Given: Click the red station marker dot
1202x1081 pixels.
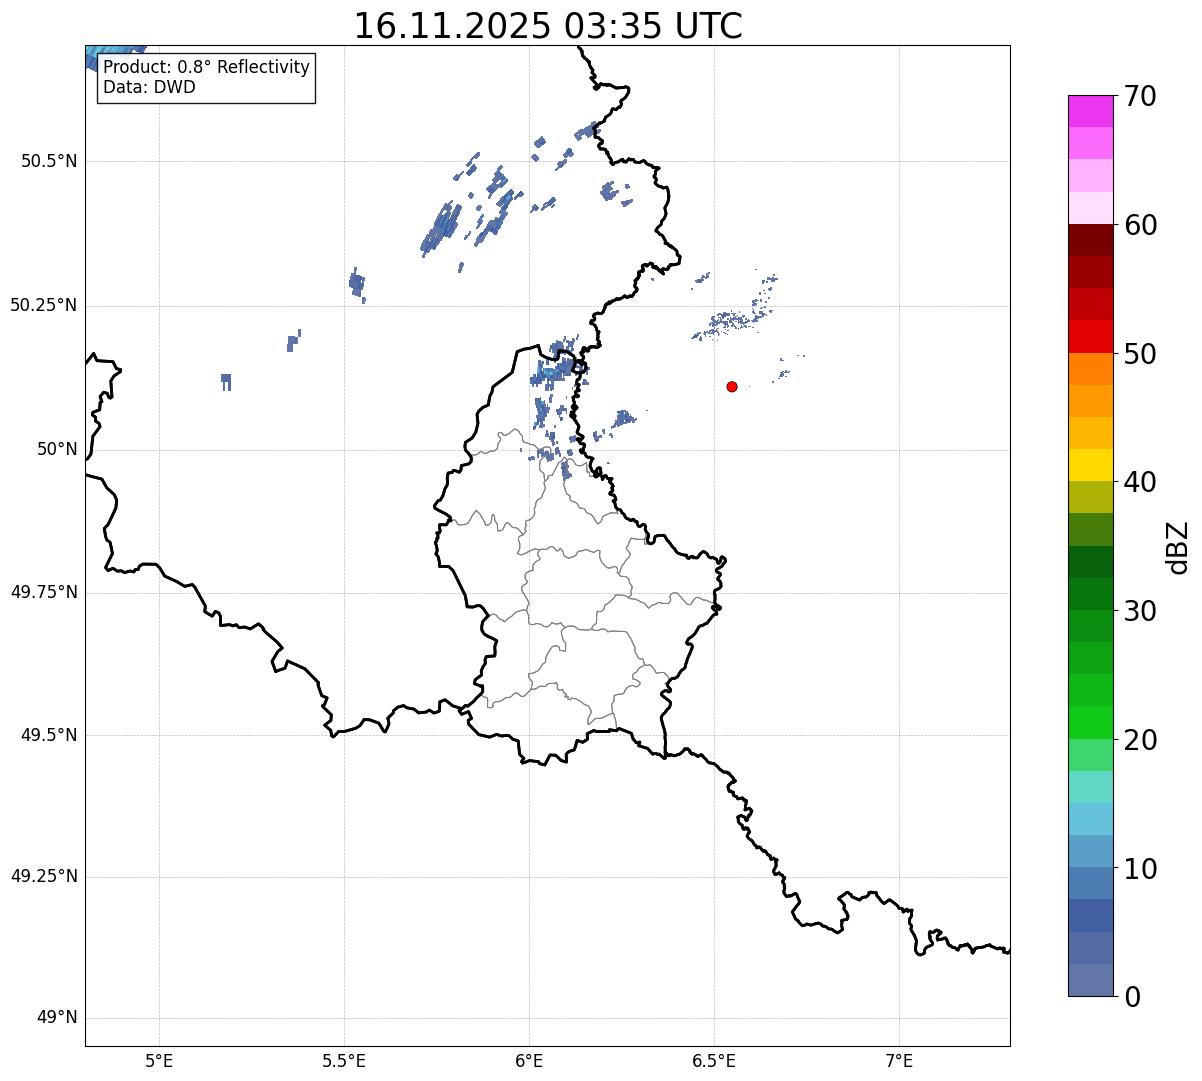Looking at the screenshot, I should coord(732,386).
